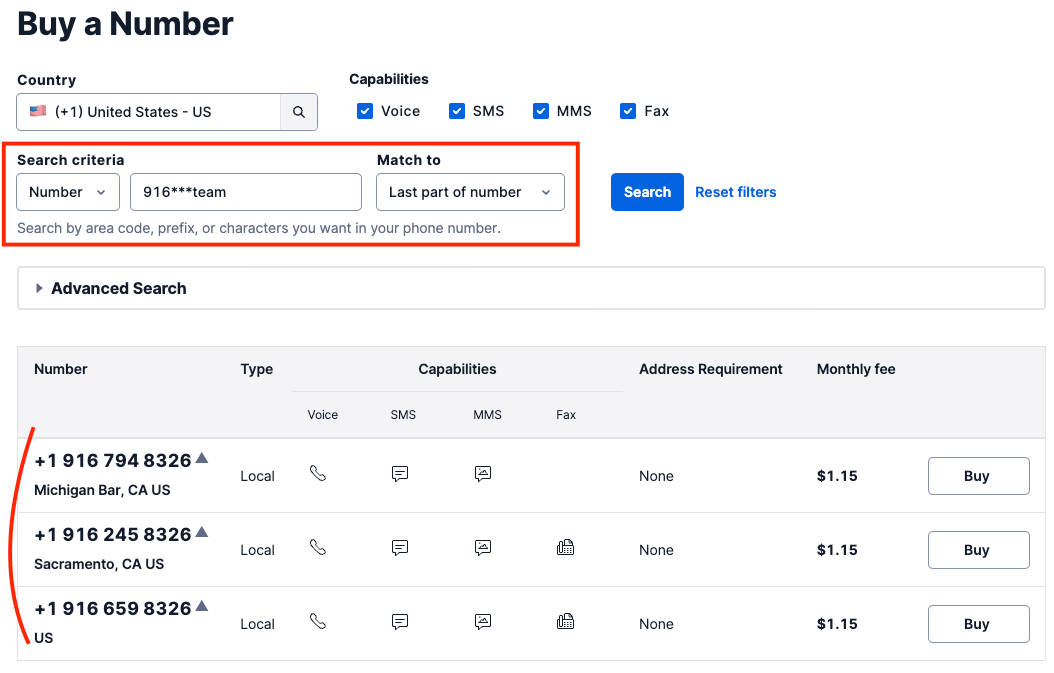Click the fax icon for +1 916 659 8326
Screen dimensions: 1054x673
[x=565, y=622]
